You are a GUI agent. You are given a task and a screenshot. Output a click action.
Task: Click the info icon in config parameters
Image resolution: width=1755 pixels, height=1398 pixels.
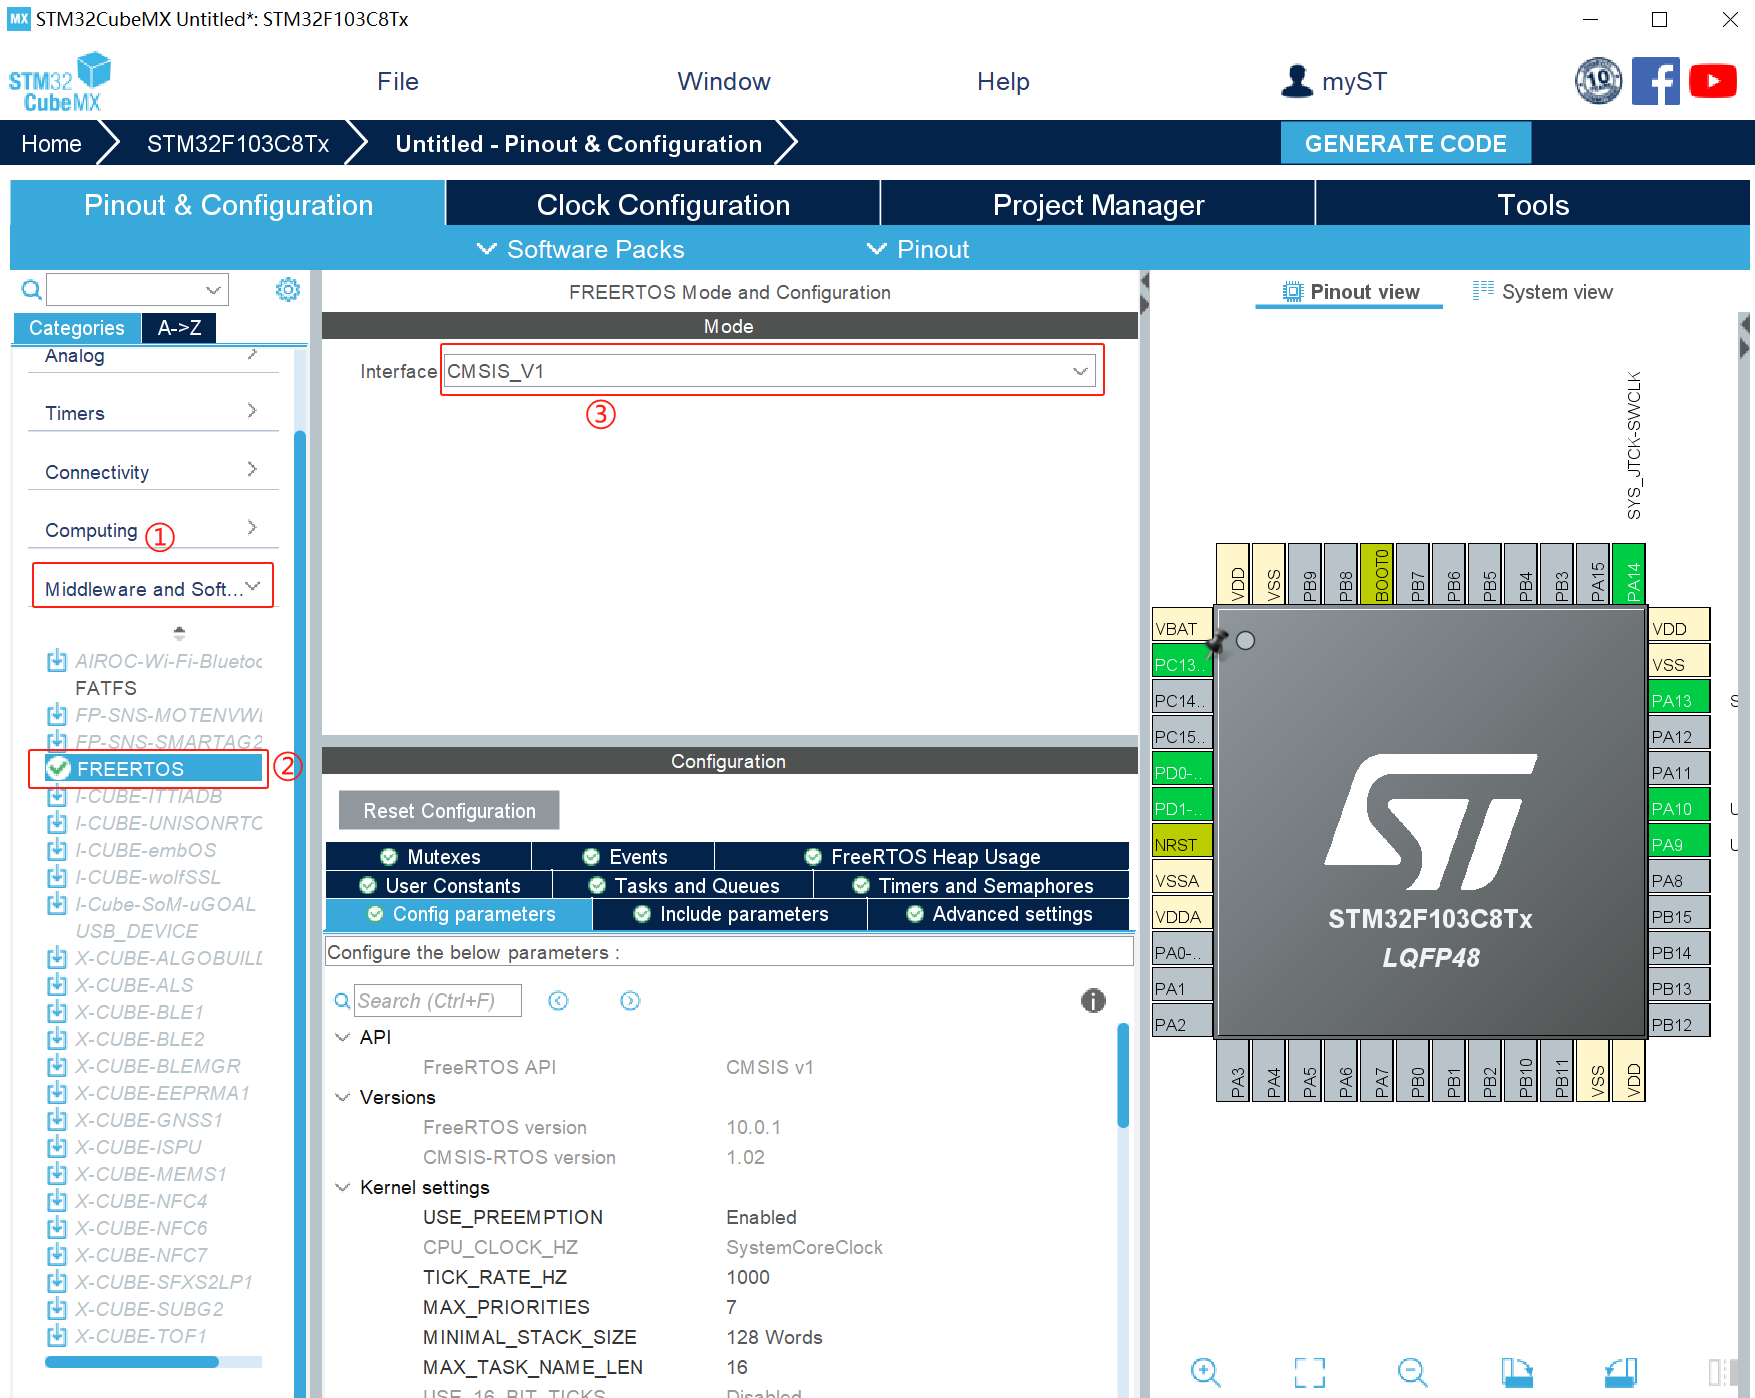[1093, 1000]
